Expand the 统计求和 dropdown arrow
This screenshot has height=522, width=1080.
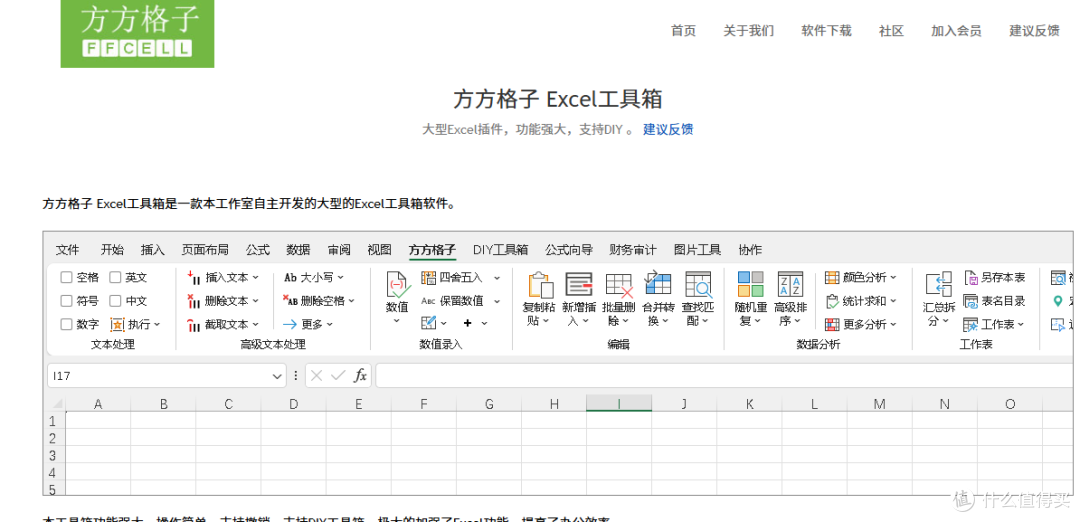[x=893, y=302]
